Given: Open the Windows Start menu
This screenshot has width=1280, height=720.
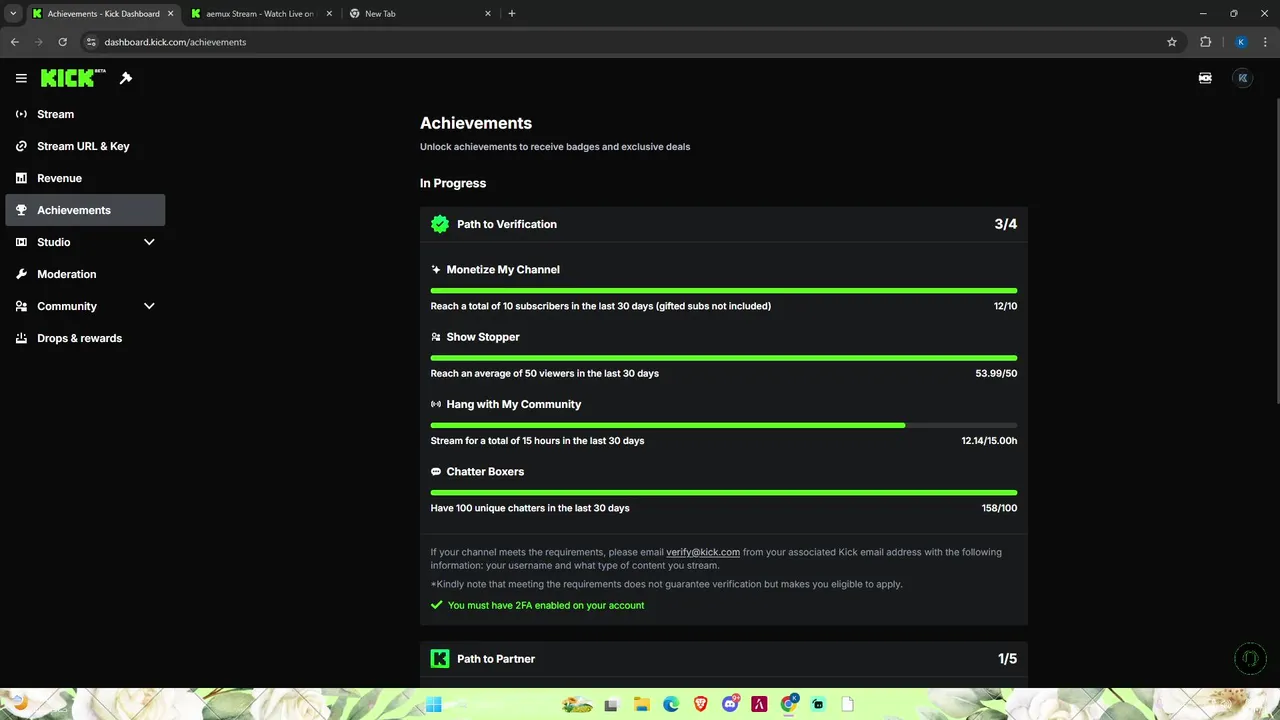Looking at the screenshot, I should click(x=433, y=704).
